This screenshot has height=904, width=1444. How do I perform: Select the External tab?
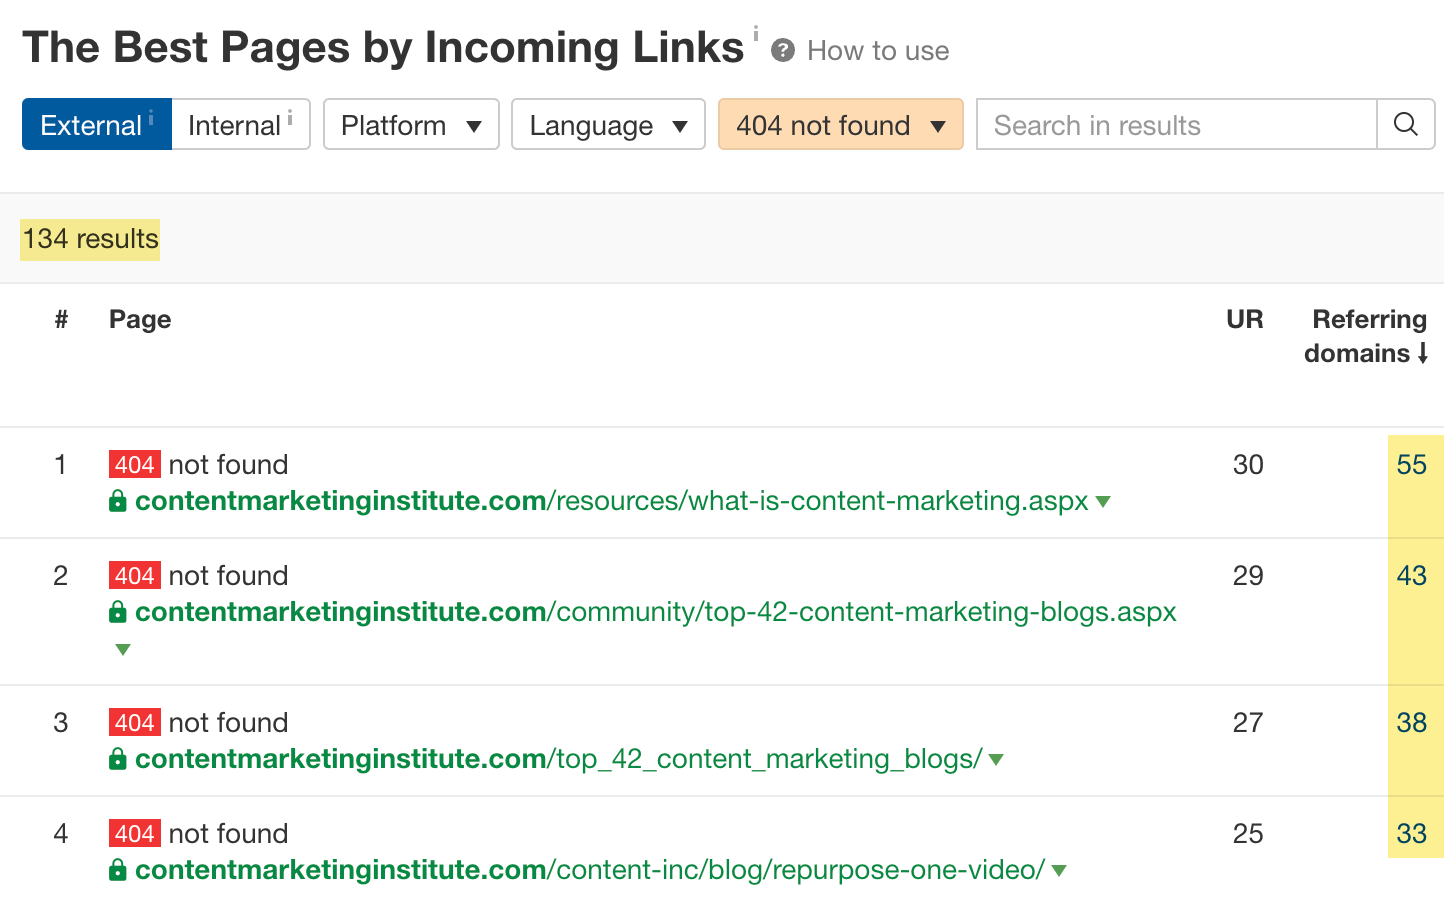[x=93, y=124]
